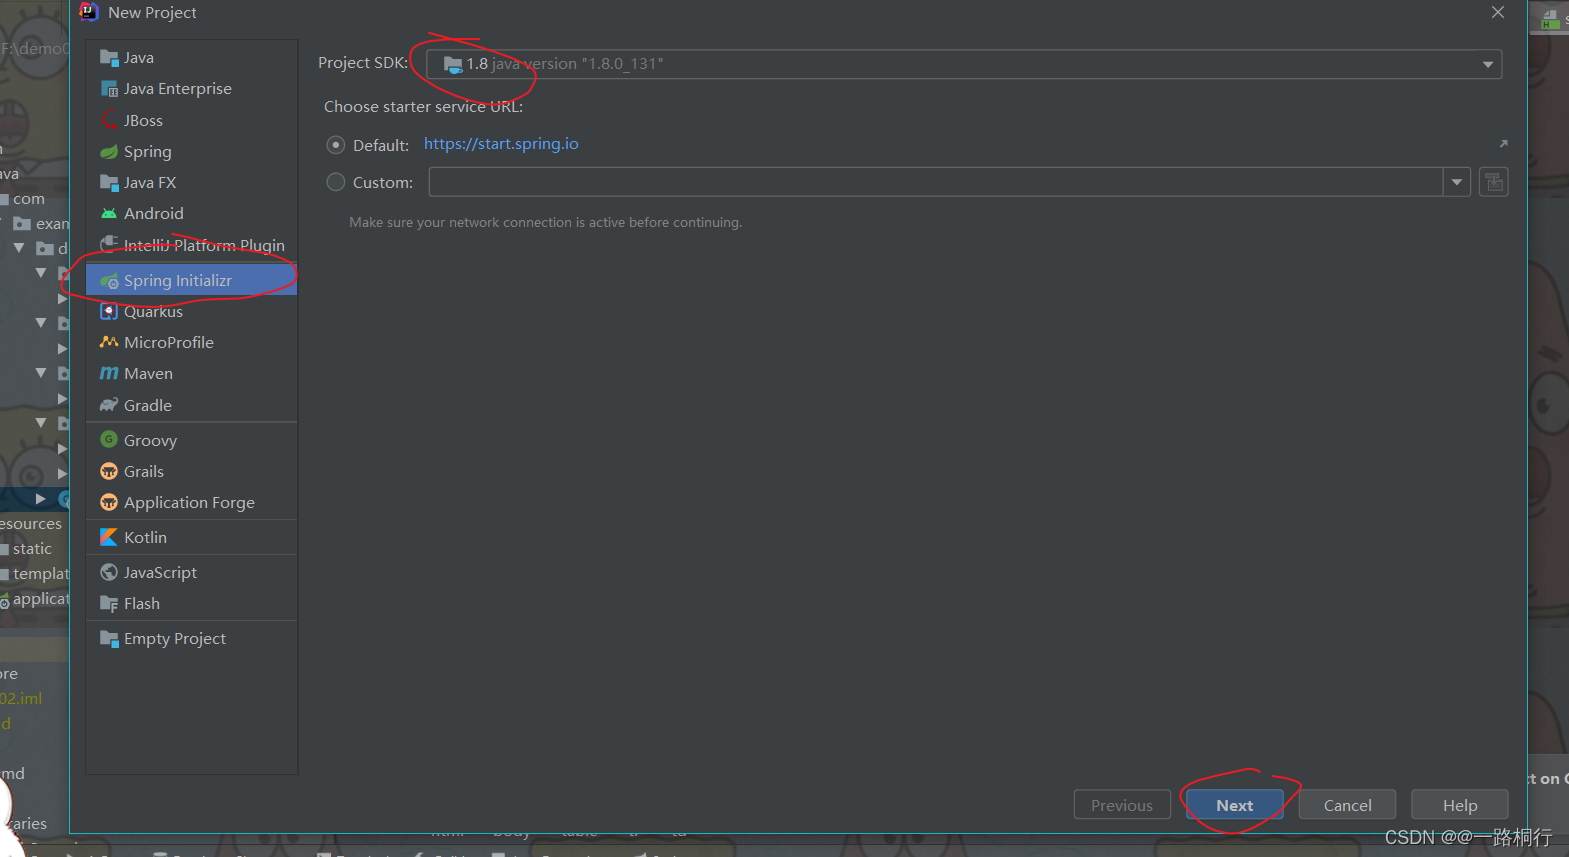The image size is (1569, 857).
Task: Select Android label in the list
Action: pos(154,214)
